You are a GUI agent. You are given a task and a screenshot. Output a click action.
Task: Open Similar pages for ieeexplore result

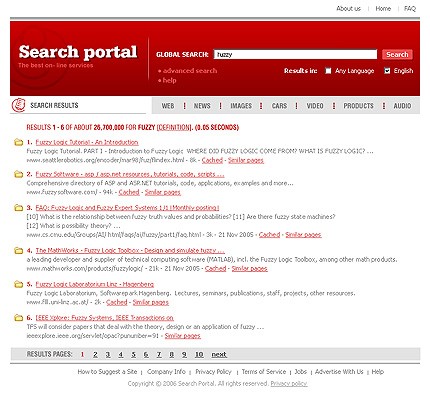183,336
